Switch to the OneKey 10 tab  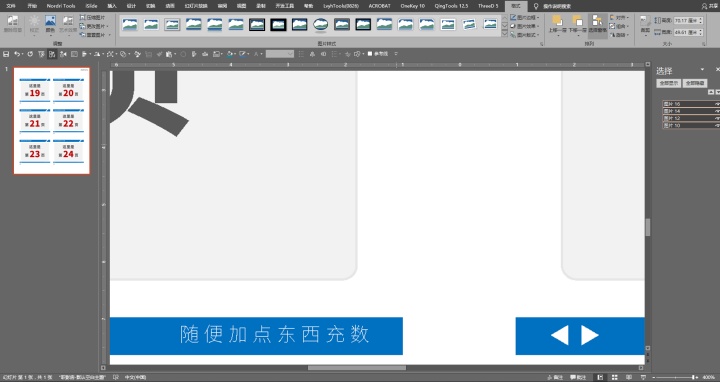(412, 6)
